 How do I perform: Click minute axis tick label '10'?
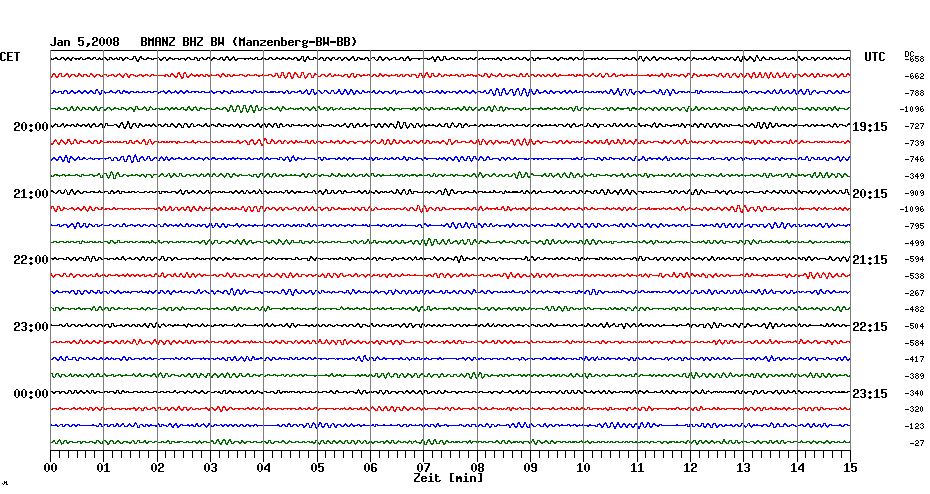tap(584, 468)
